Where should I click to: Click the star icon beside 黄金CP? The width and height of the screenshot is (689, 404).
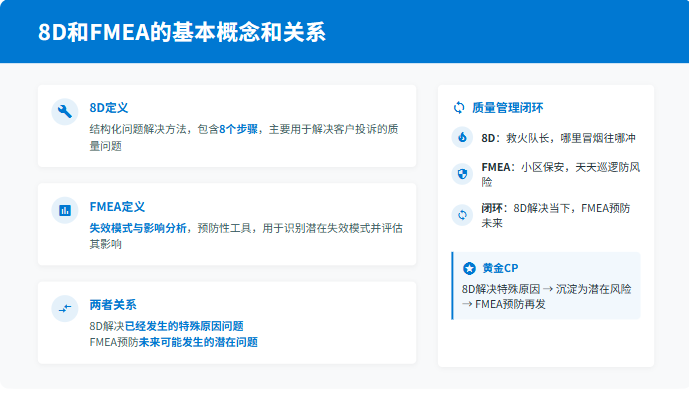pos(469,268)
